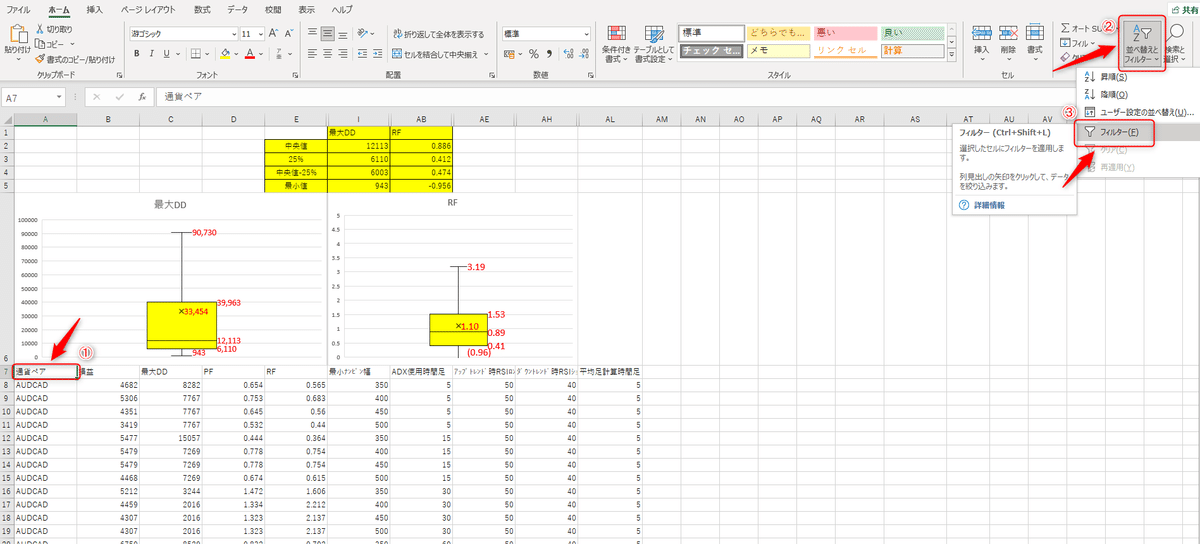The image size is (1200, 544).
Task: Click the Copy (コピー) icon
Action: click(x=40, y=44)
